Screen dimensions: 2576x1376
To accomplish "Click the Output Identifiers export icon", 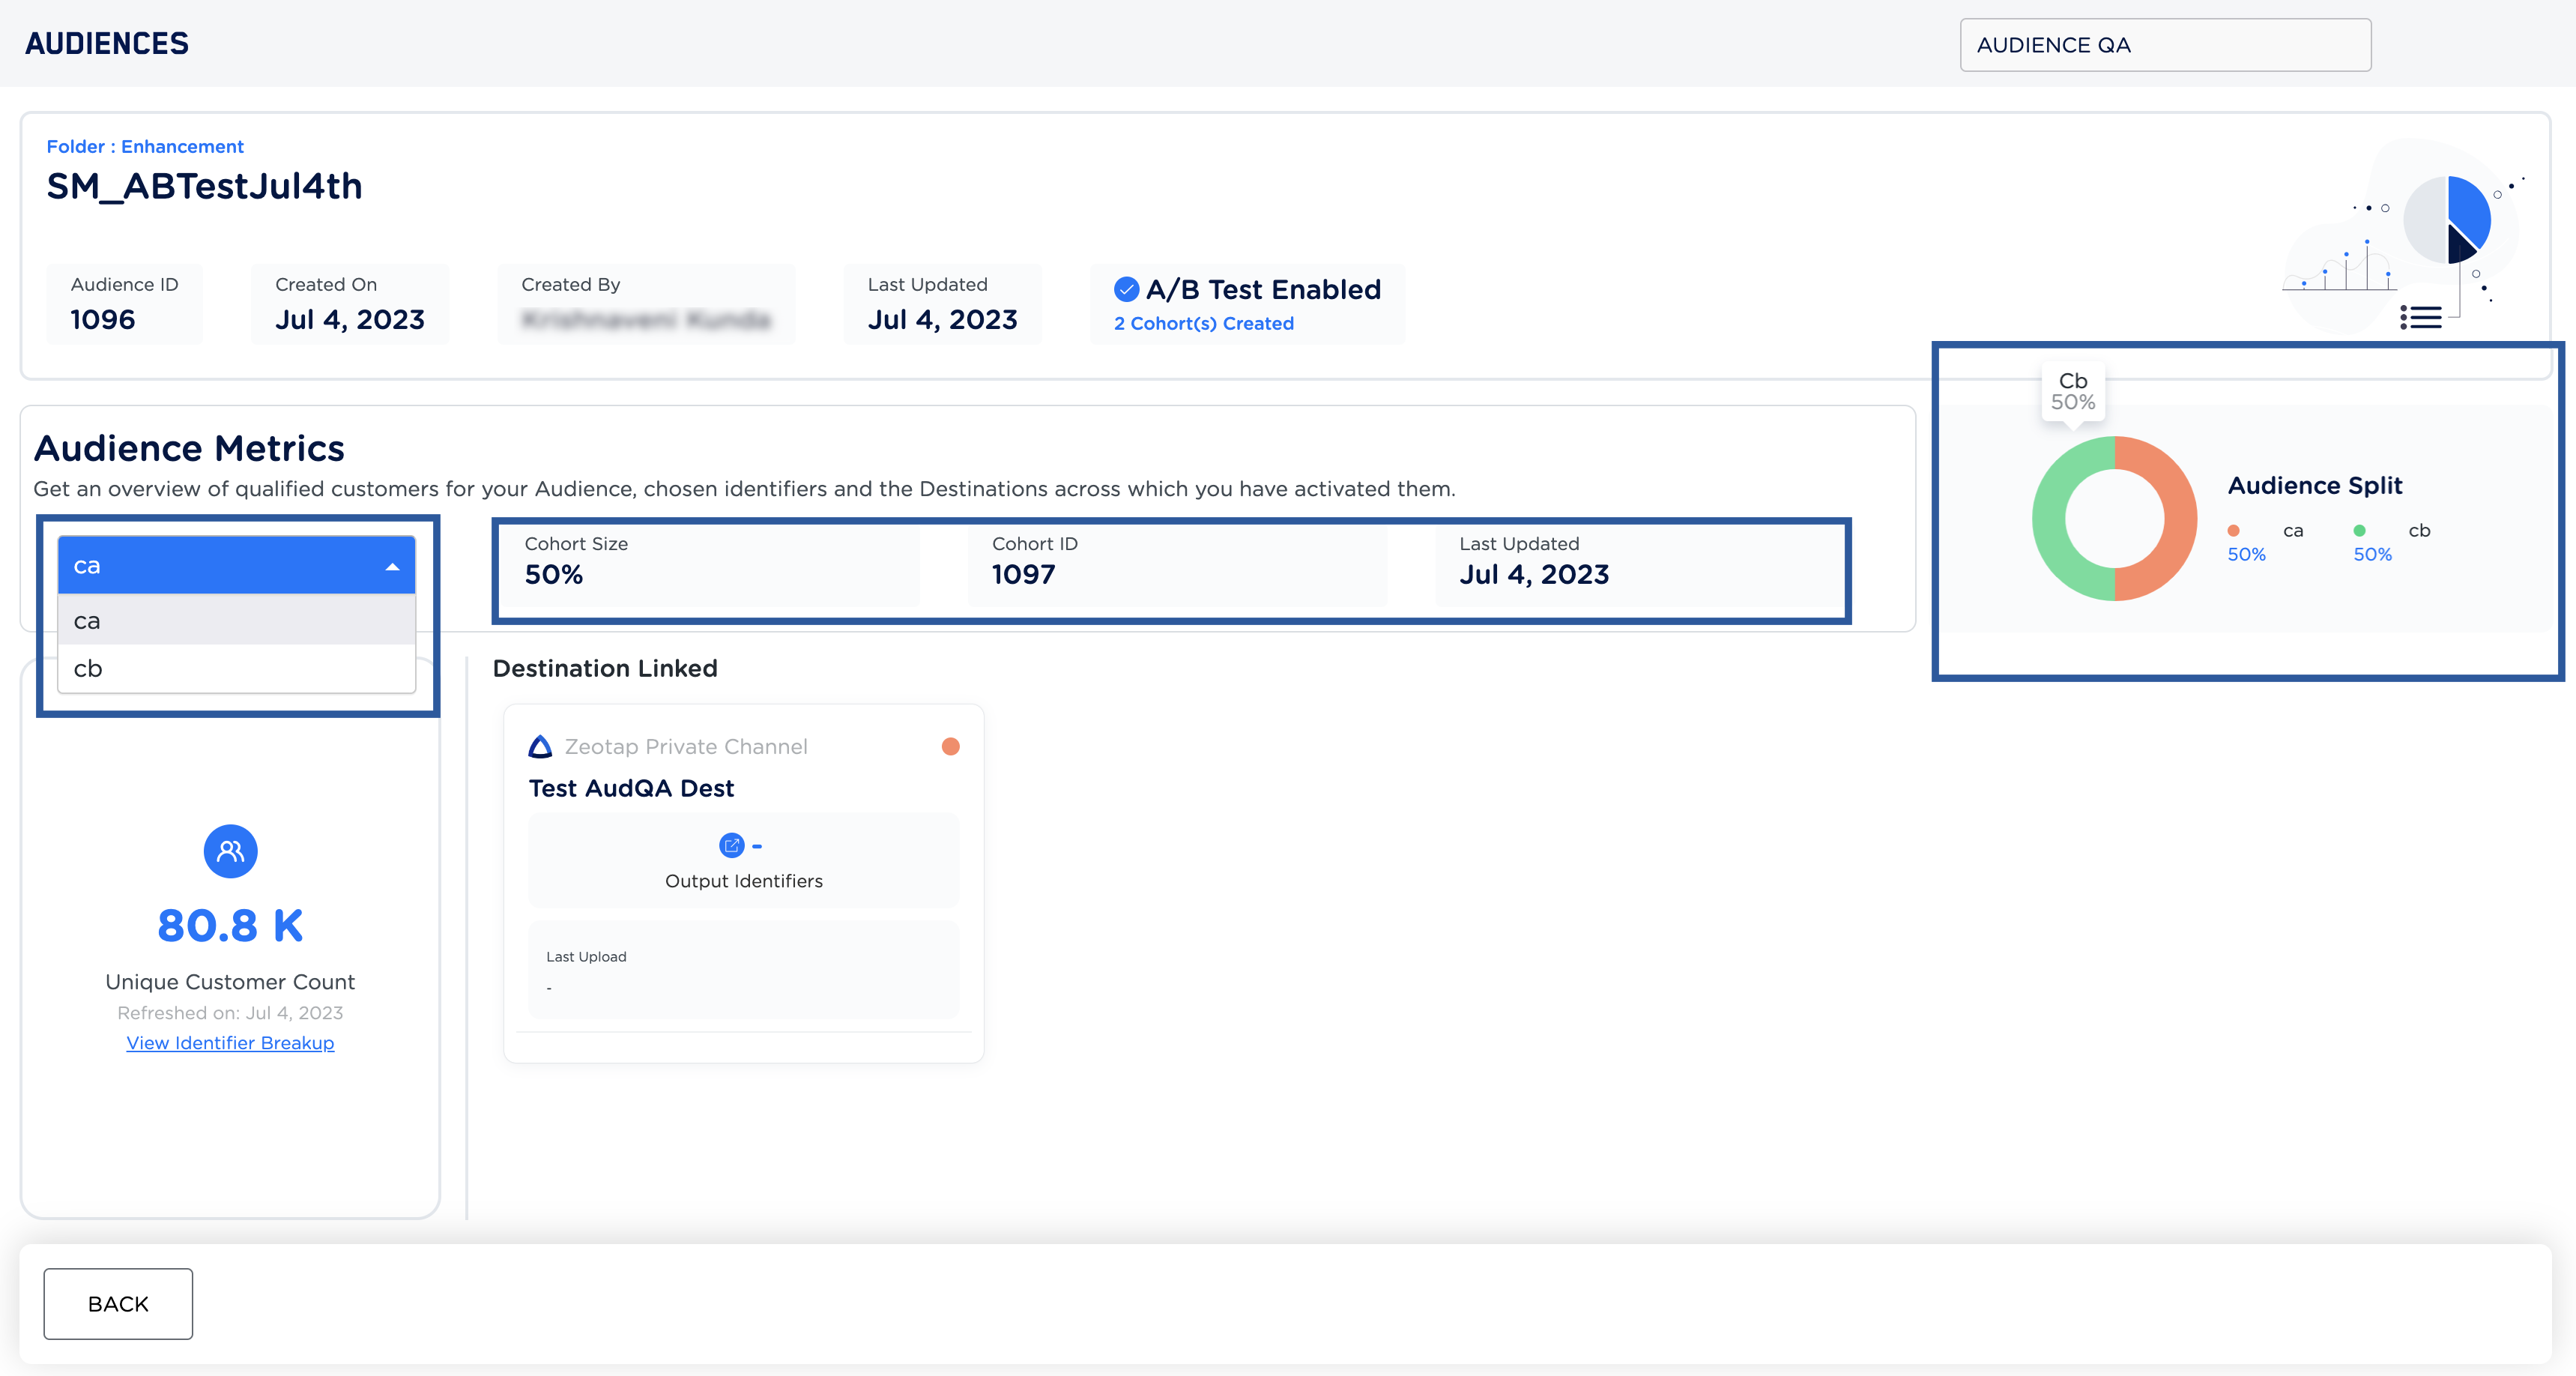I will (732, 846).
